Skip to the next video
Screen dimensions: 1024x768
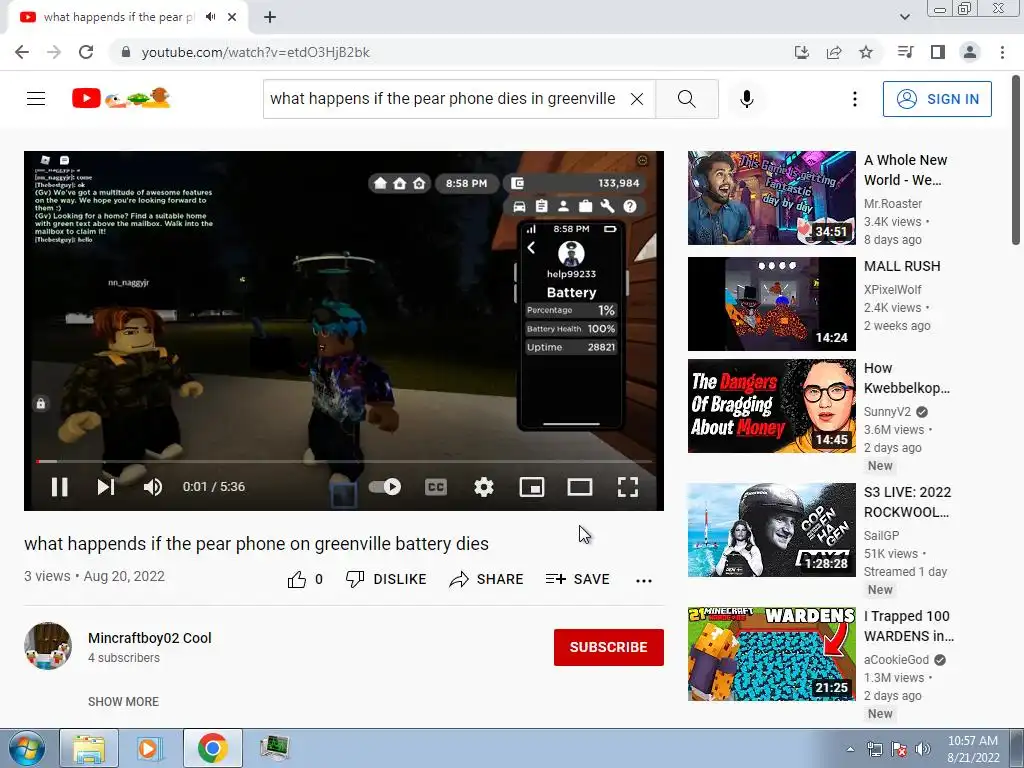click(x=106, y=487)
